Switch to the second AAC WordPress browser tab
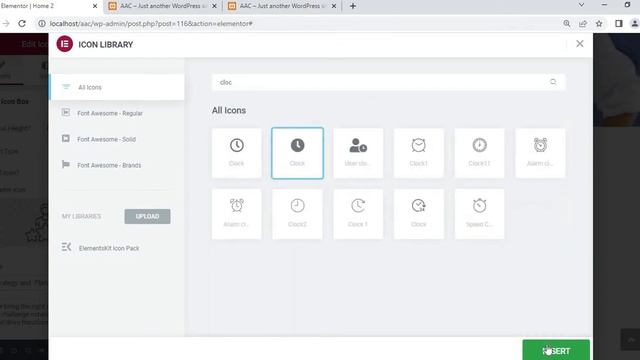The width and height of the screenshot is (640, 360). (162, 6)
